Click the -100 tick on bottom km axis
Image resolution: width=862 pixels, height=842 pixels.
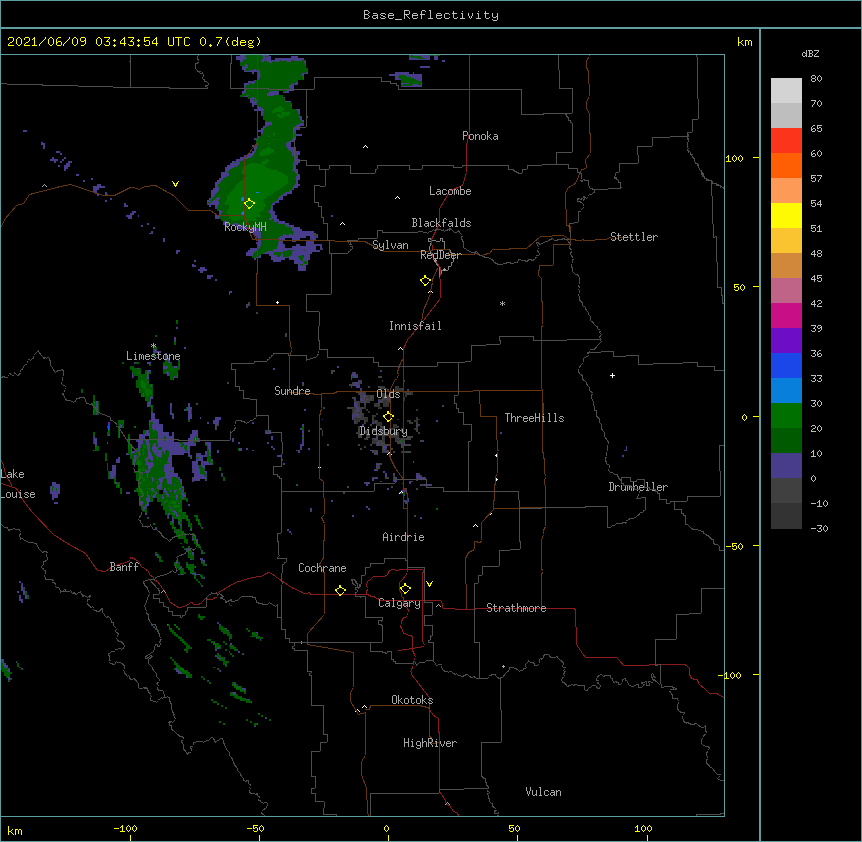pyautogui.click(x=125, y=829)
